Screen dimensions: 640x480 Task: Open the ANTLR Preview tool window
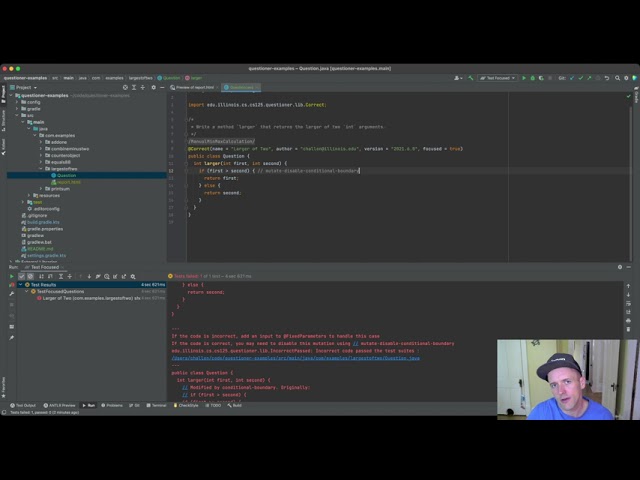[59, 405]
